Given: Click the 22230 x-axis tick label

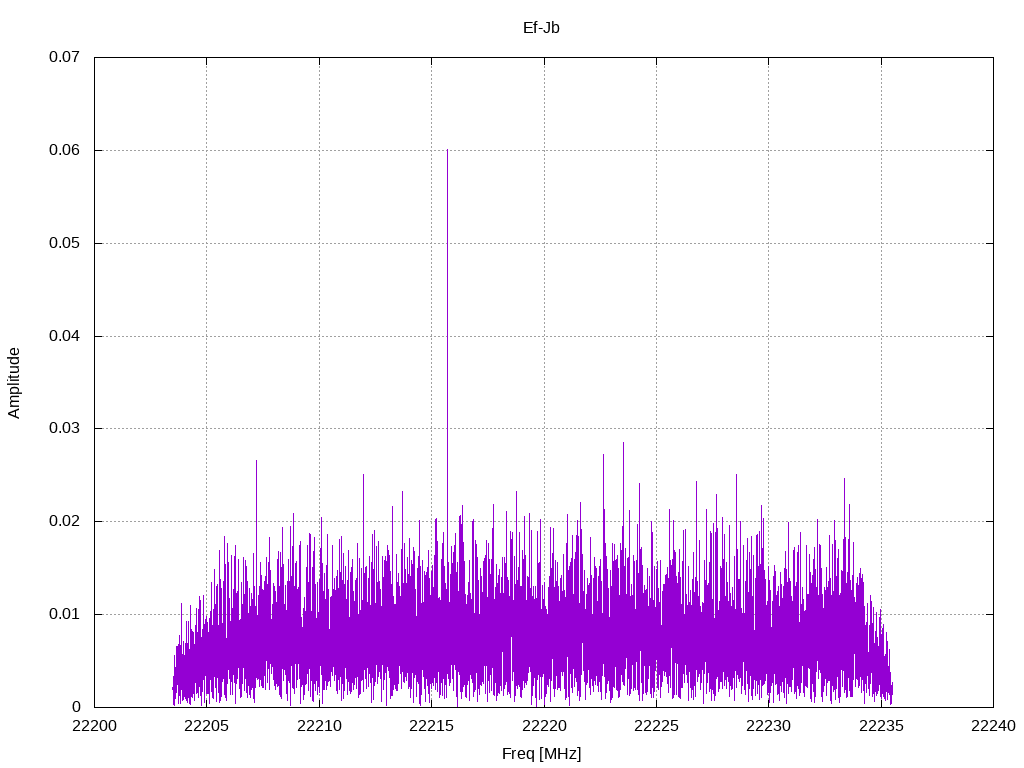Looking at the screenshot, I should (x=769, y=726).
